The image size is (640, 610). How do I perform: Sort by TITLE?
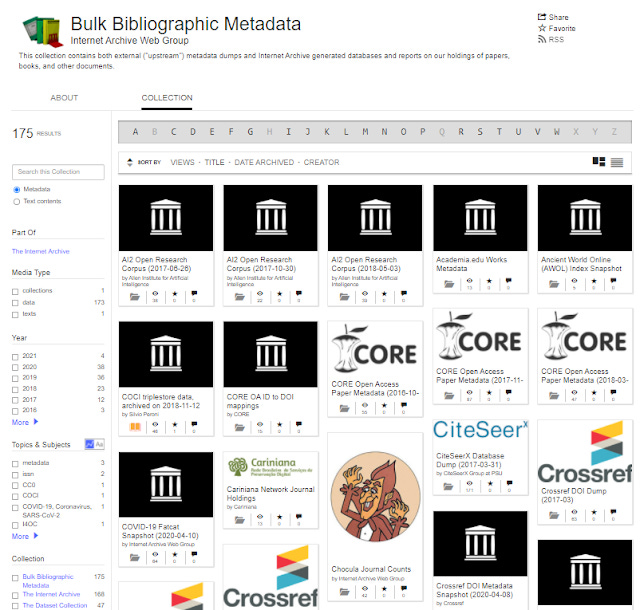214,162
